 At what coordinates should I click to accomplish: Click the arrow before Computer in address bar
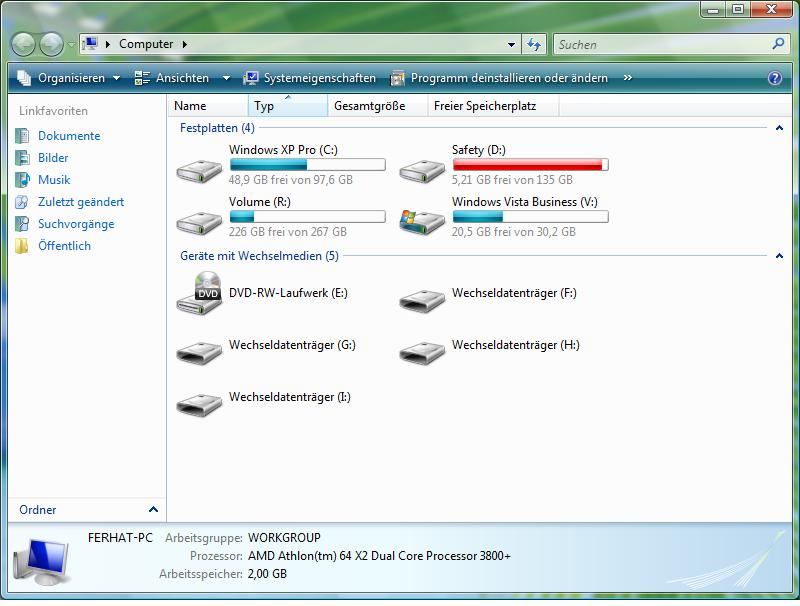click(108, 44)
